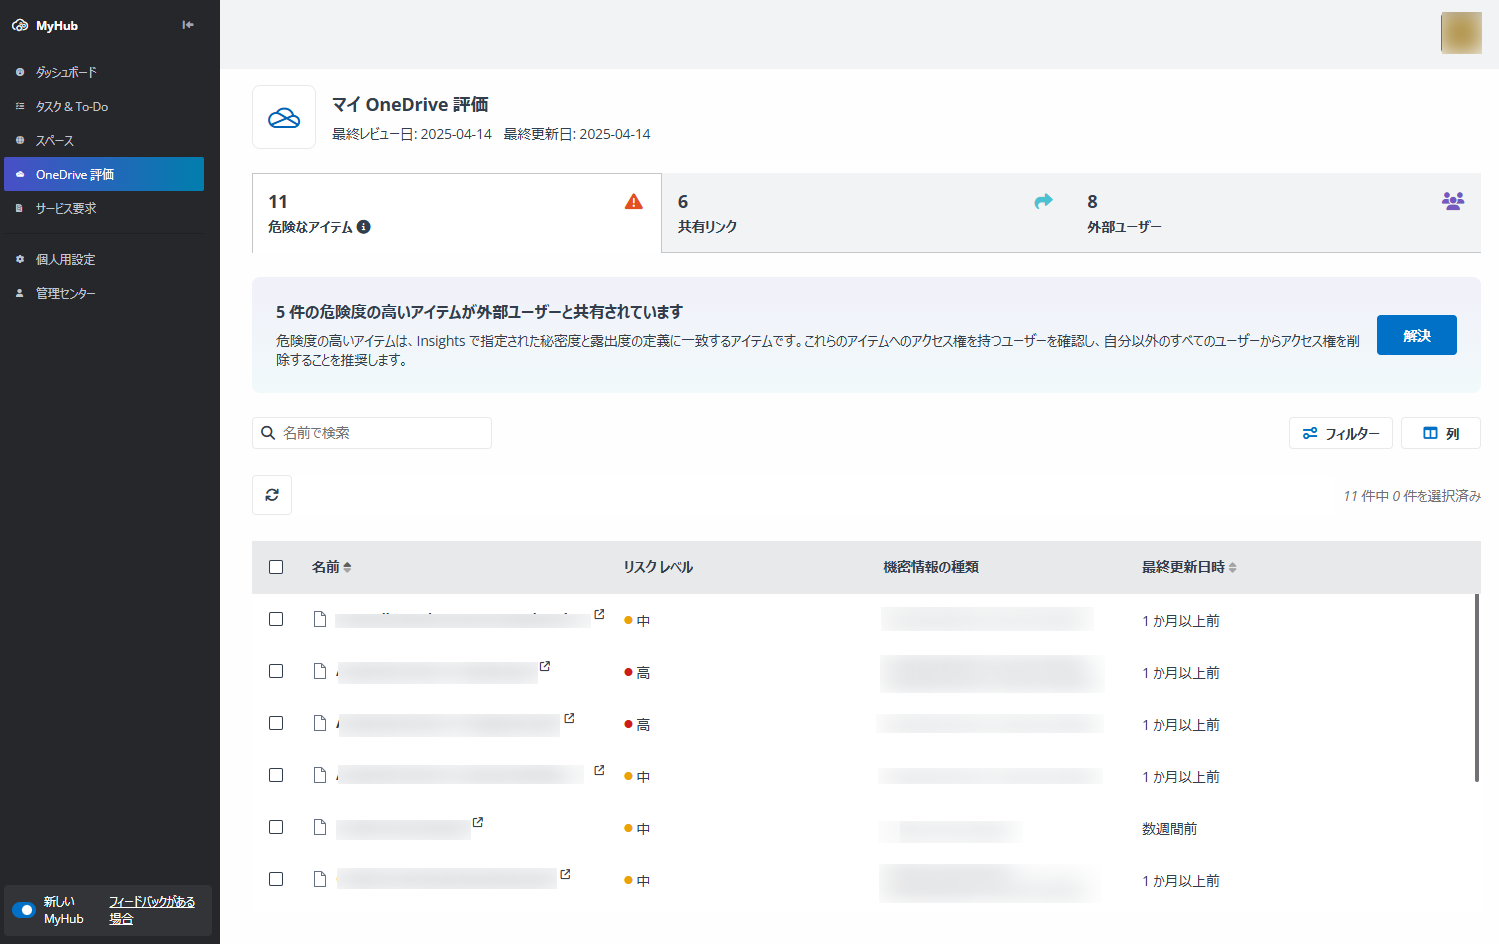Tick the select-all checkbox in the table header
The height and width of the screenshot is (944, 1499).
(276, 567)
